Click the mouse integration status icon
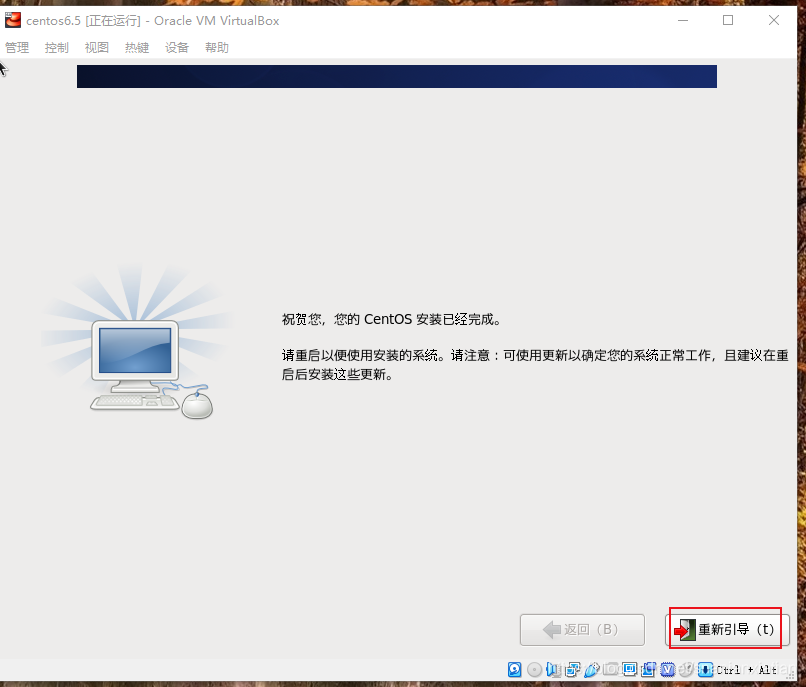The image size is (806, 687). point(687,670)
